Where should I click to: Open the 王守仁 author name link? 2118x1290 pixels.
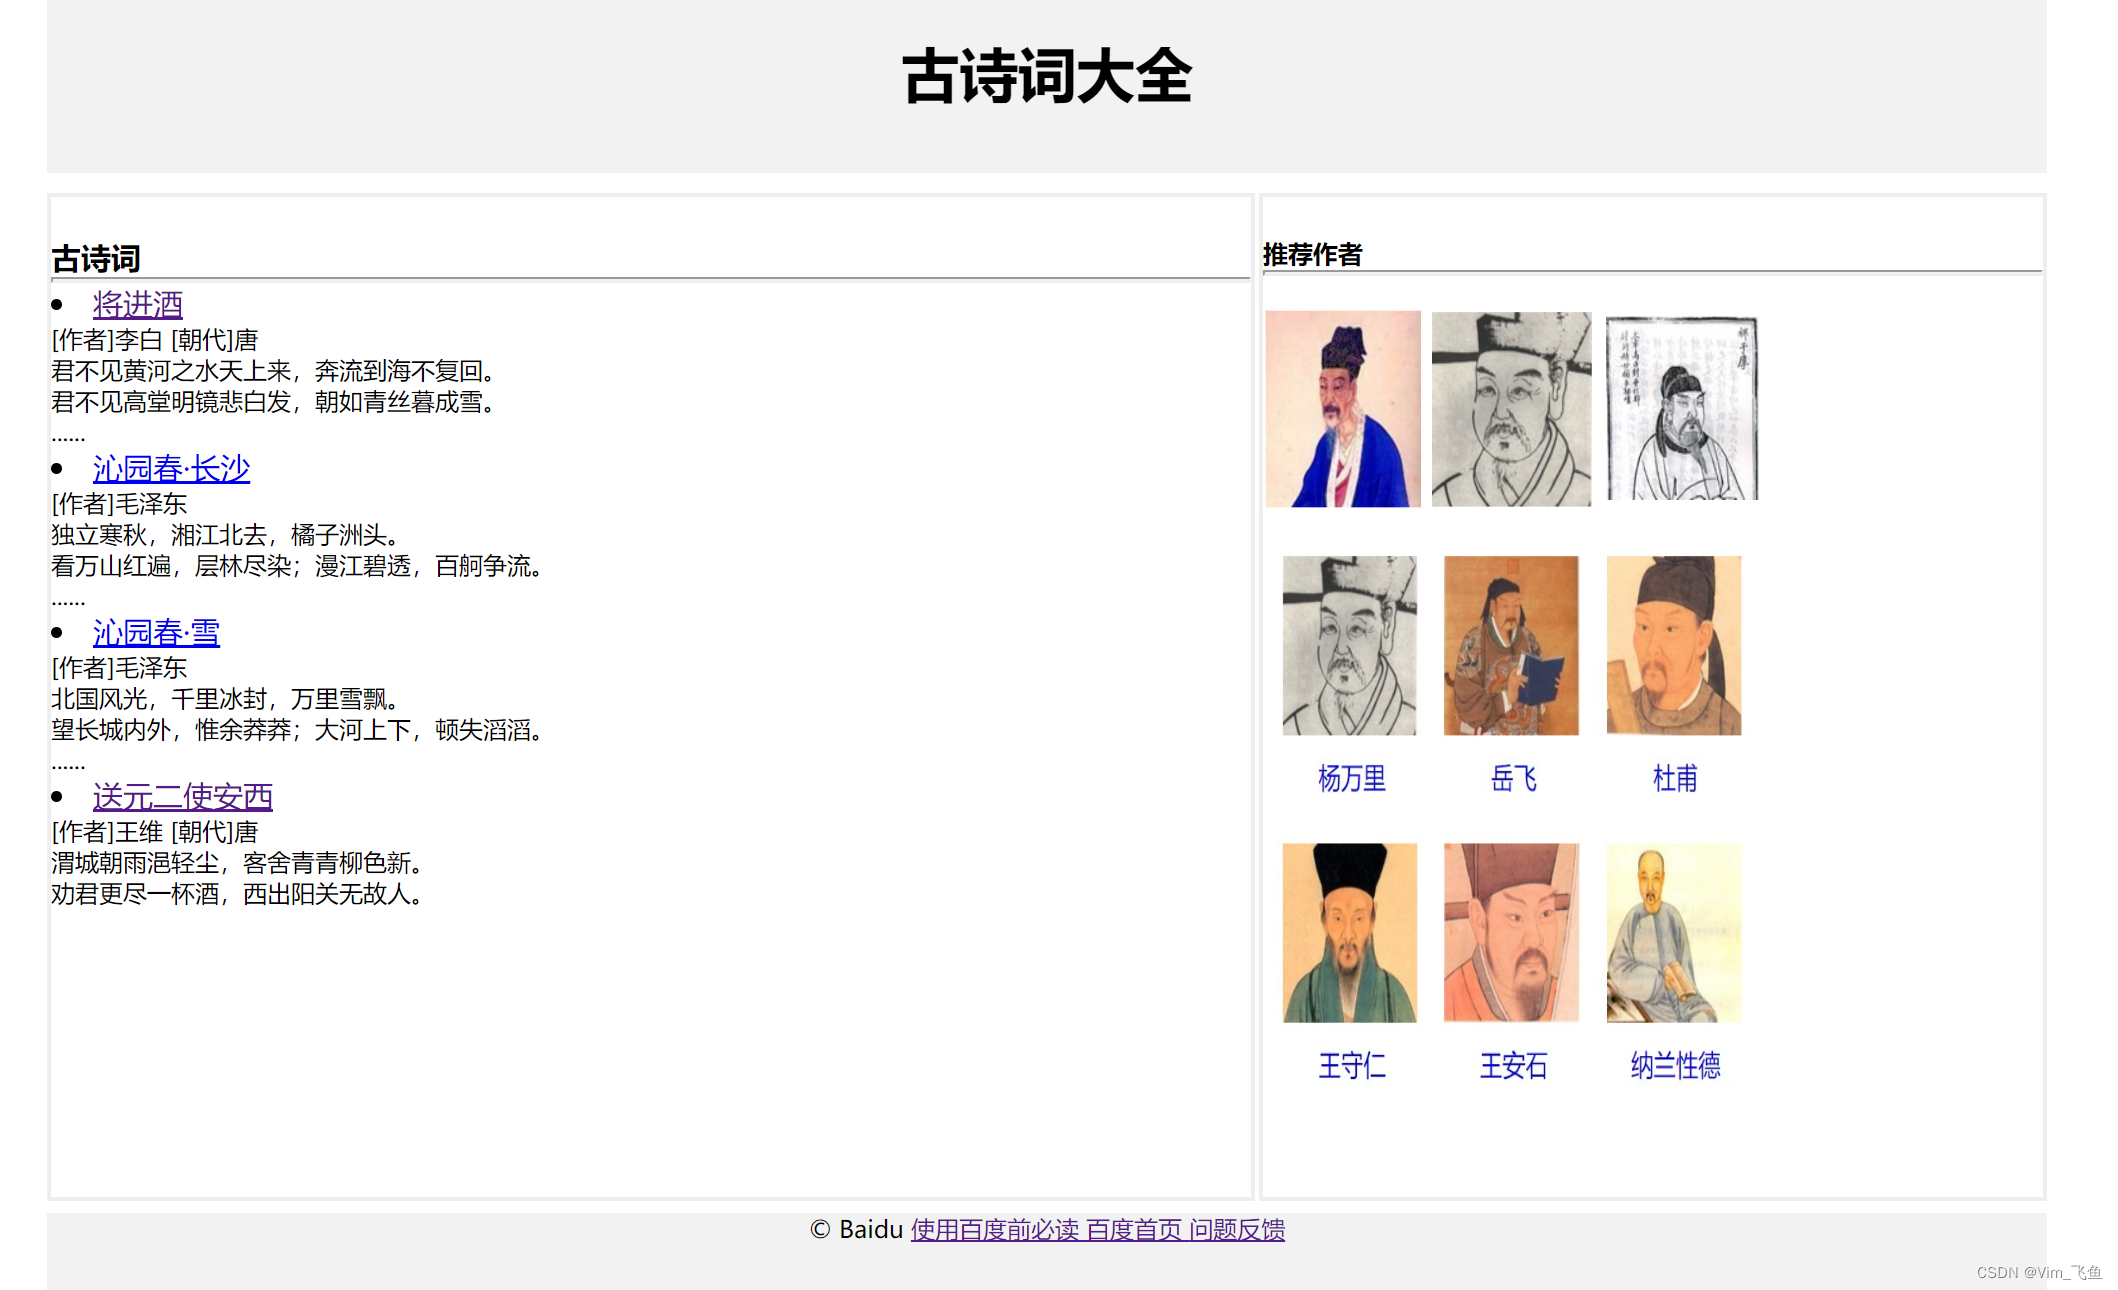coord(1351,1065)
